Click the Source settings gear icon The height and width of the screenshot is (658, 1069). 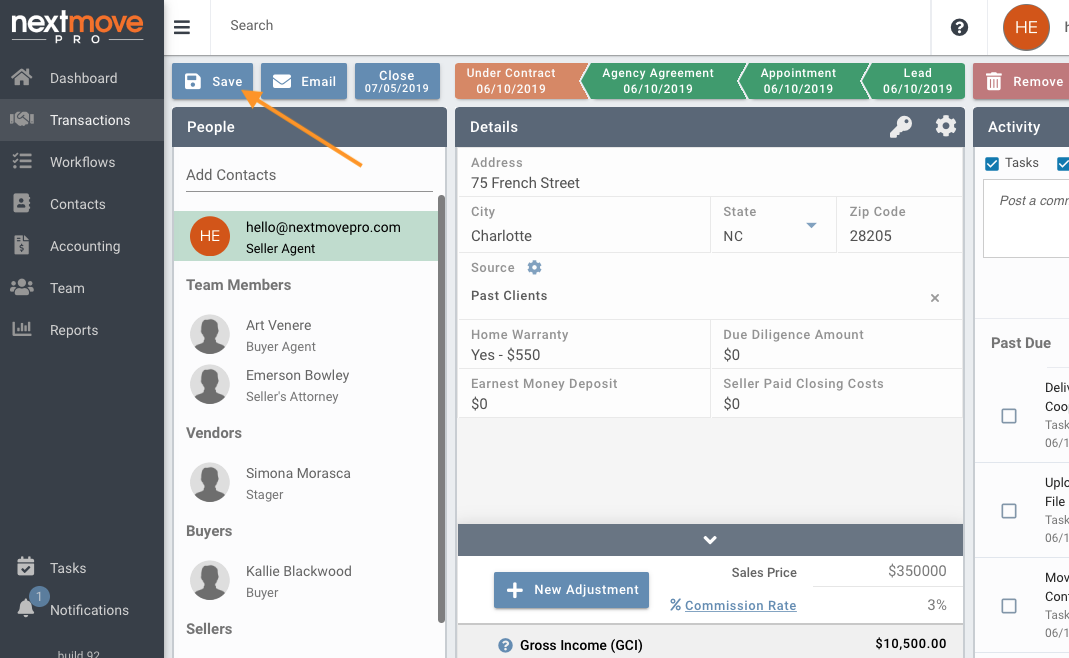pos(534,267)
